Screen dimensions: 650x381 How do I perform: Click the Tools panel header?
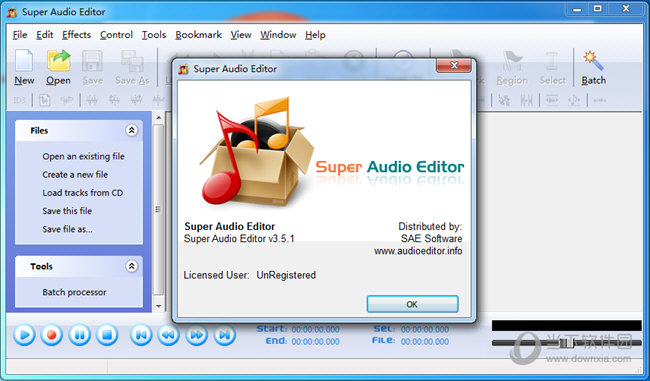point(79,266)
